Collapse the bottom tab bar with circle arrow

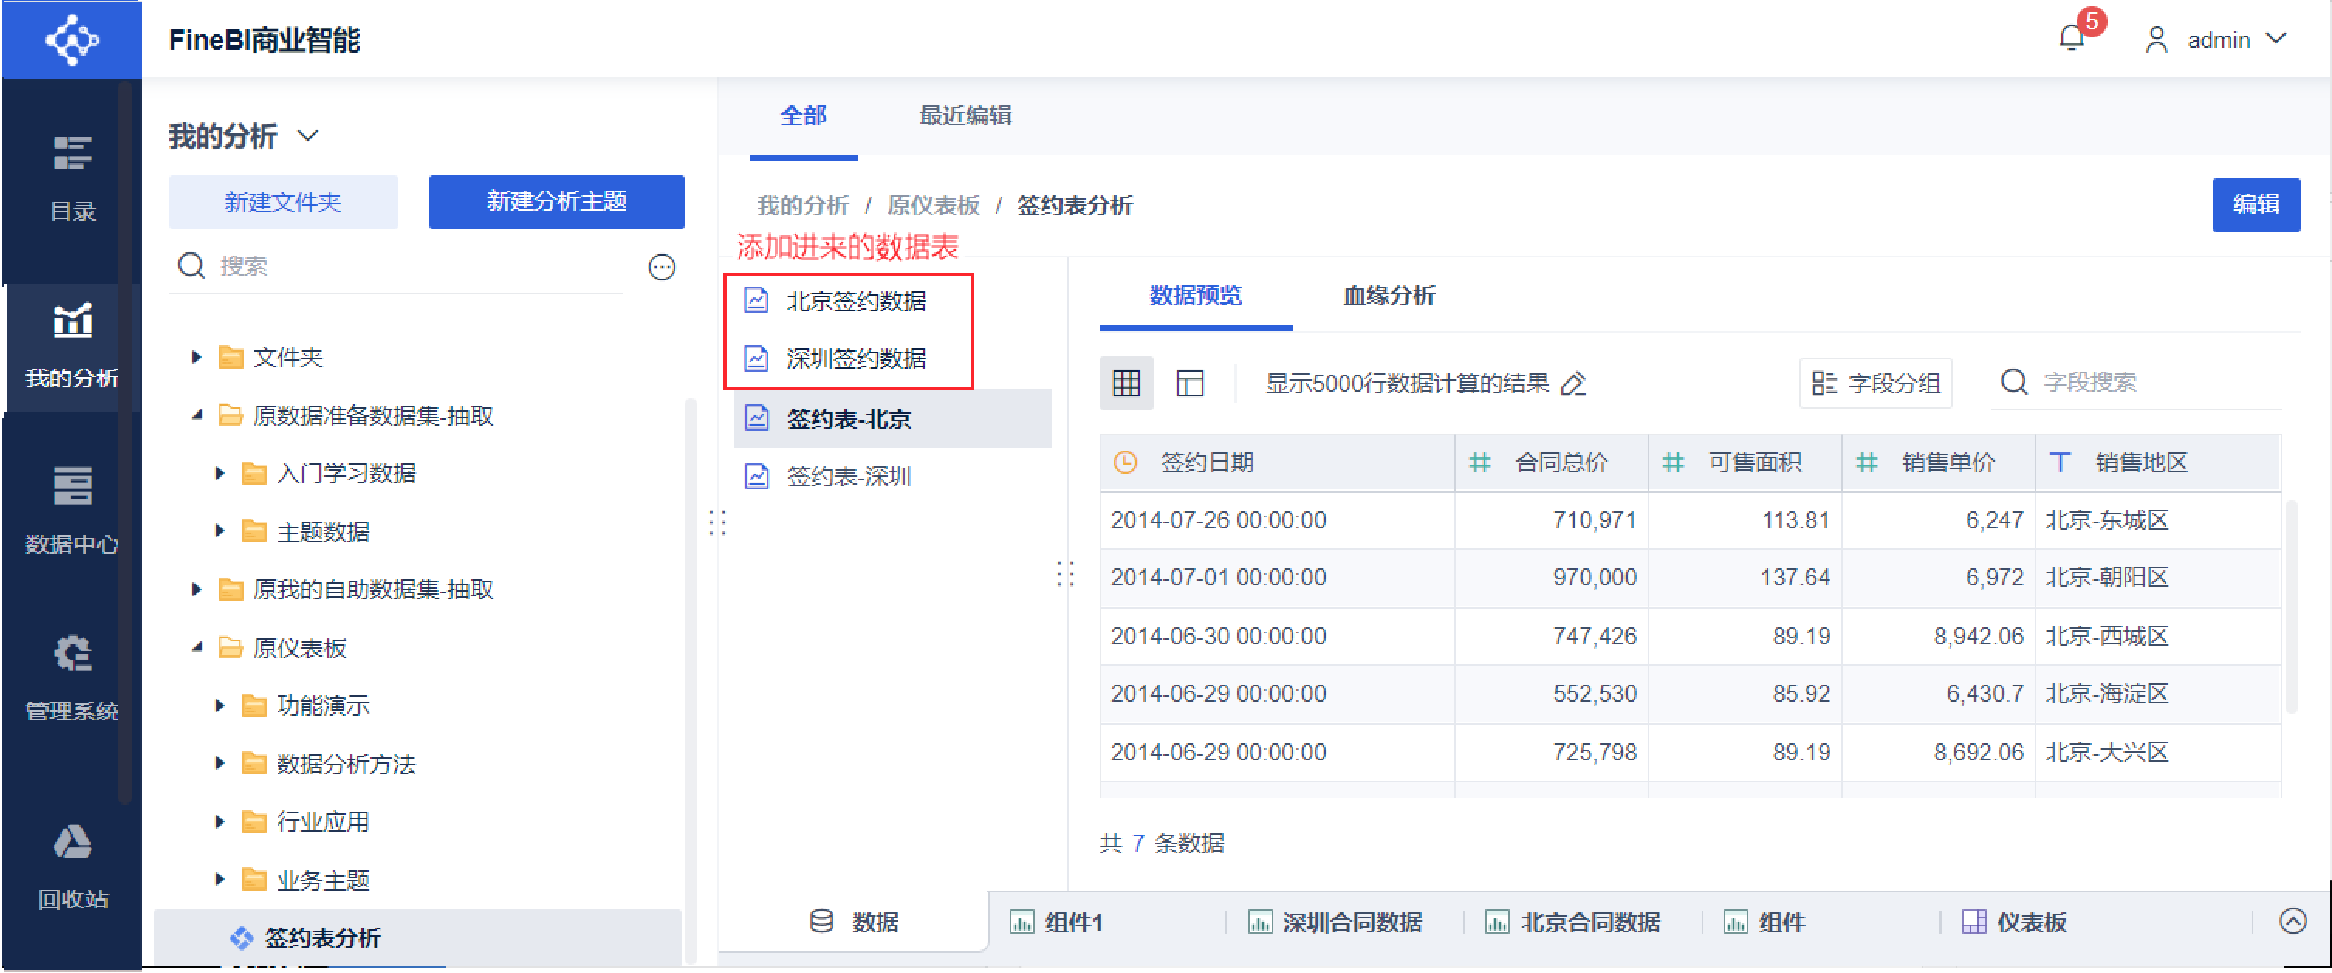tap(2293, 921)
